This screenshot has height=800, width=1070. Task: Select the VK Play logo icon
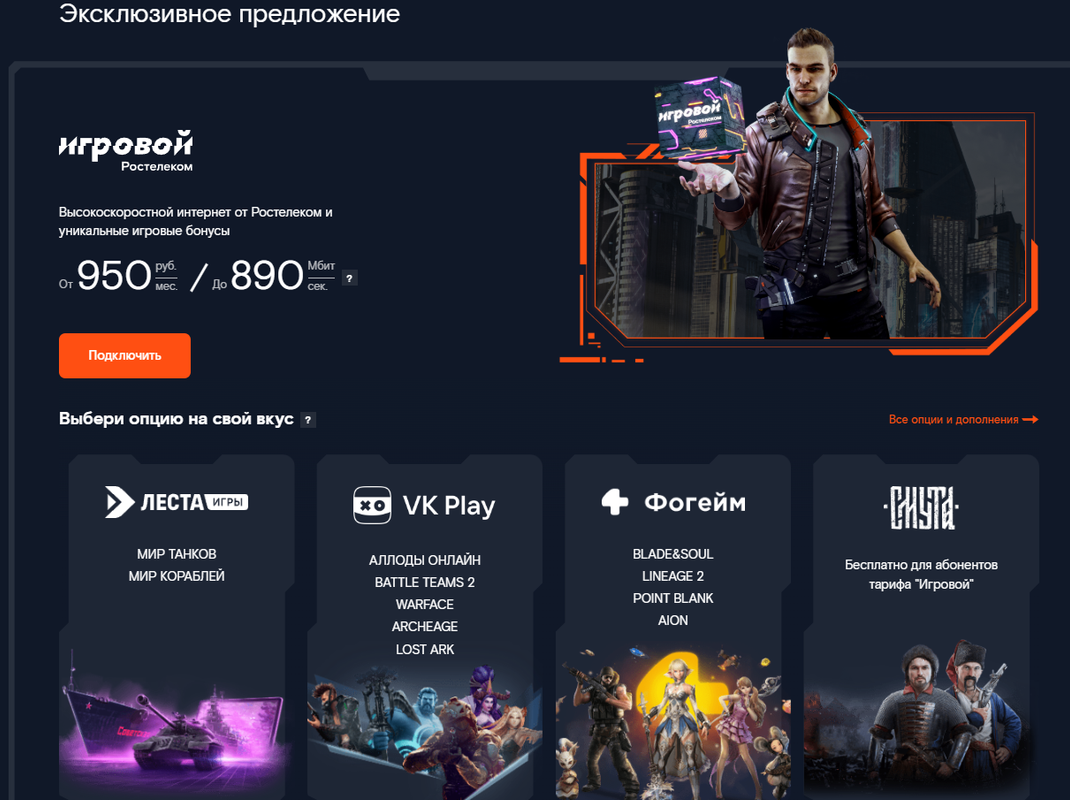tap(372, 505)
